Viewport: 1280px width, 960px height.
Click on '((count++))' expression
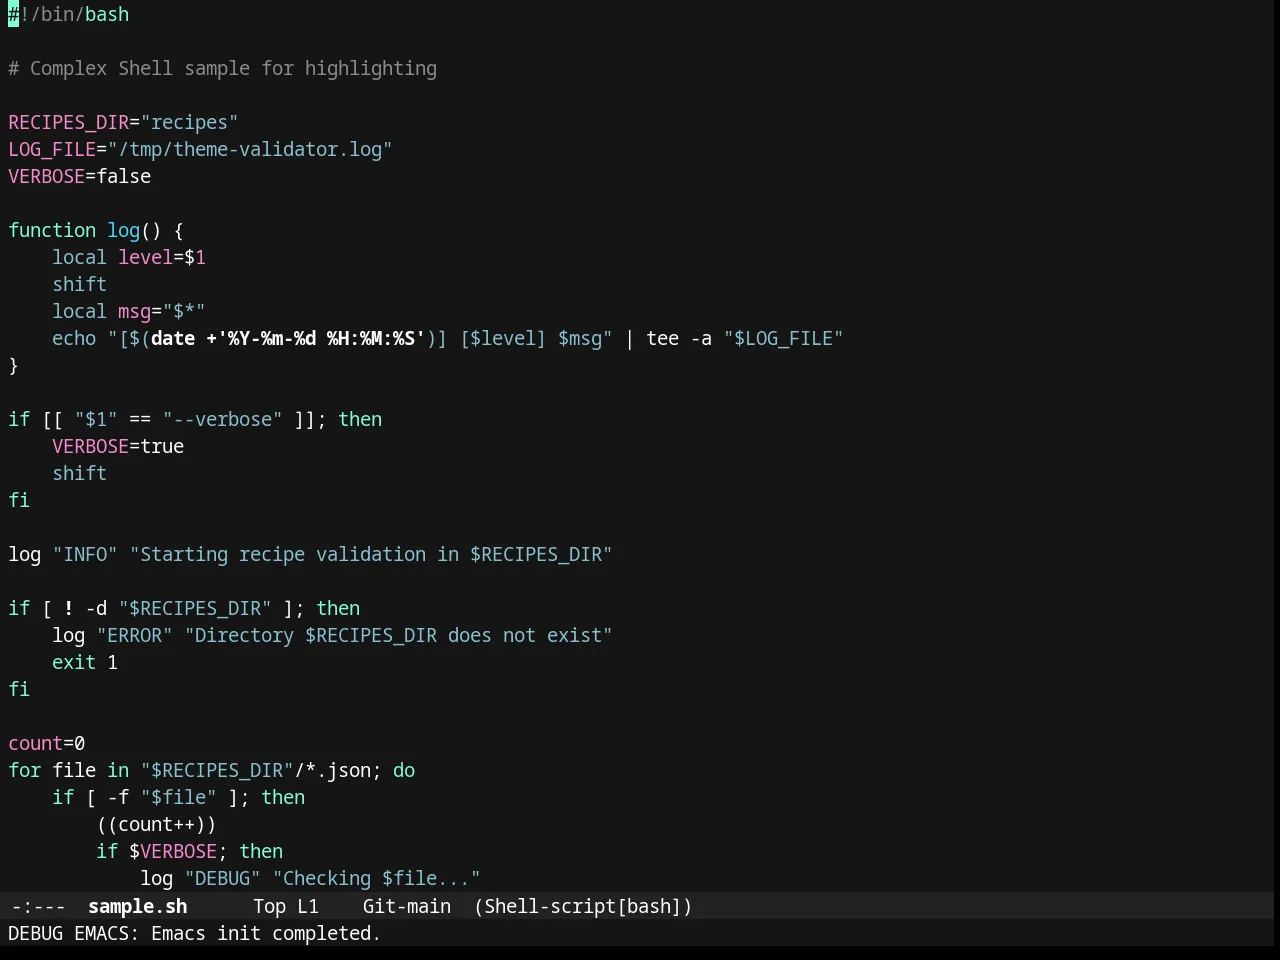pos(156,824)
